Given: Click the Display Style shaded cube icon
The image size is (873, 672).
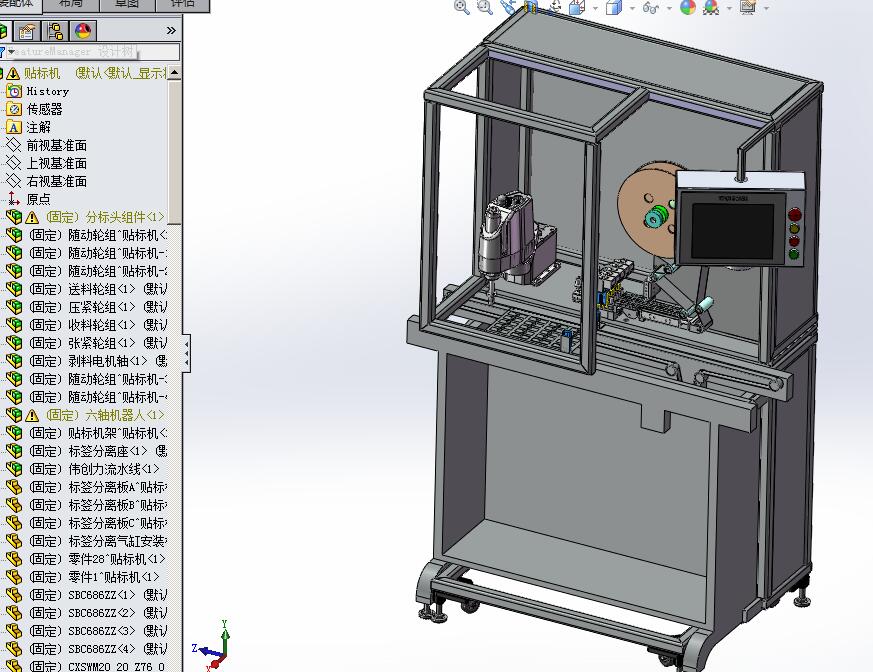Looking at the screenshot, I should [614, 7].
